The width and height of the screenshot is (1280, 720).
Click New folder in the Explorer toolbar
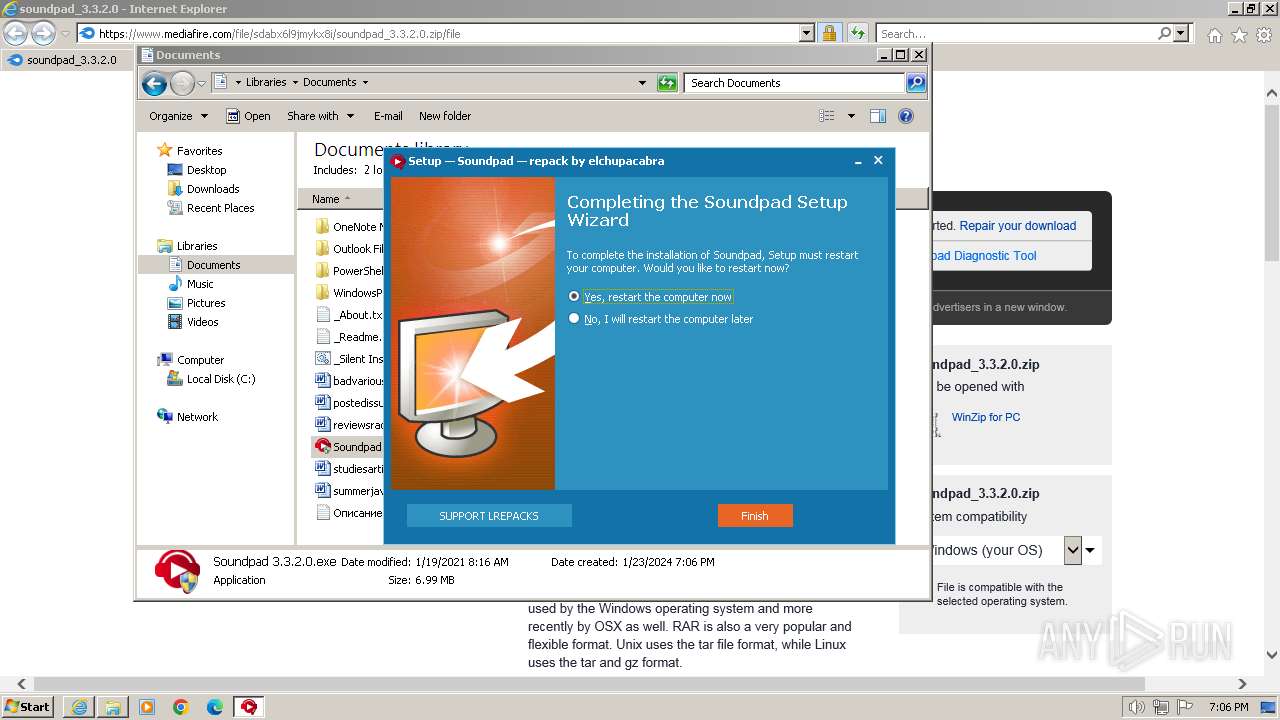[x=445, y=116]
